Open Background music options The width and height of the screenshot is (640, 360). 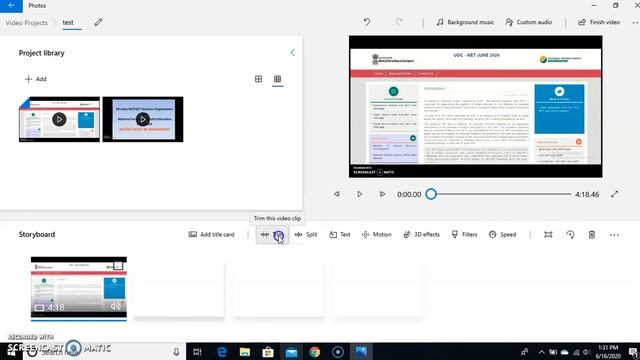pos(465,22)
